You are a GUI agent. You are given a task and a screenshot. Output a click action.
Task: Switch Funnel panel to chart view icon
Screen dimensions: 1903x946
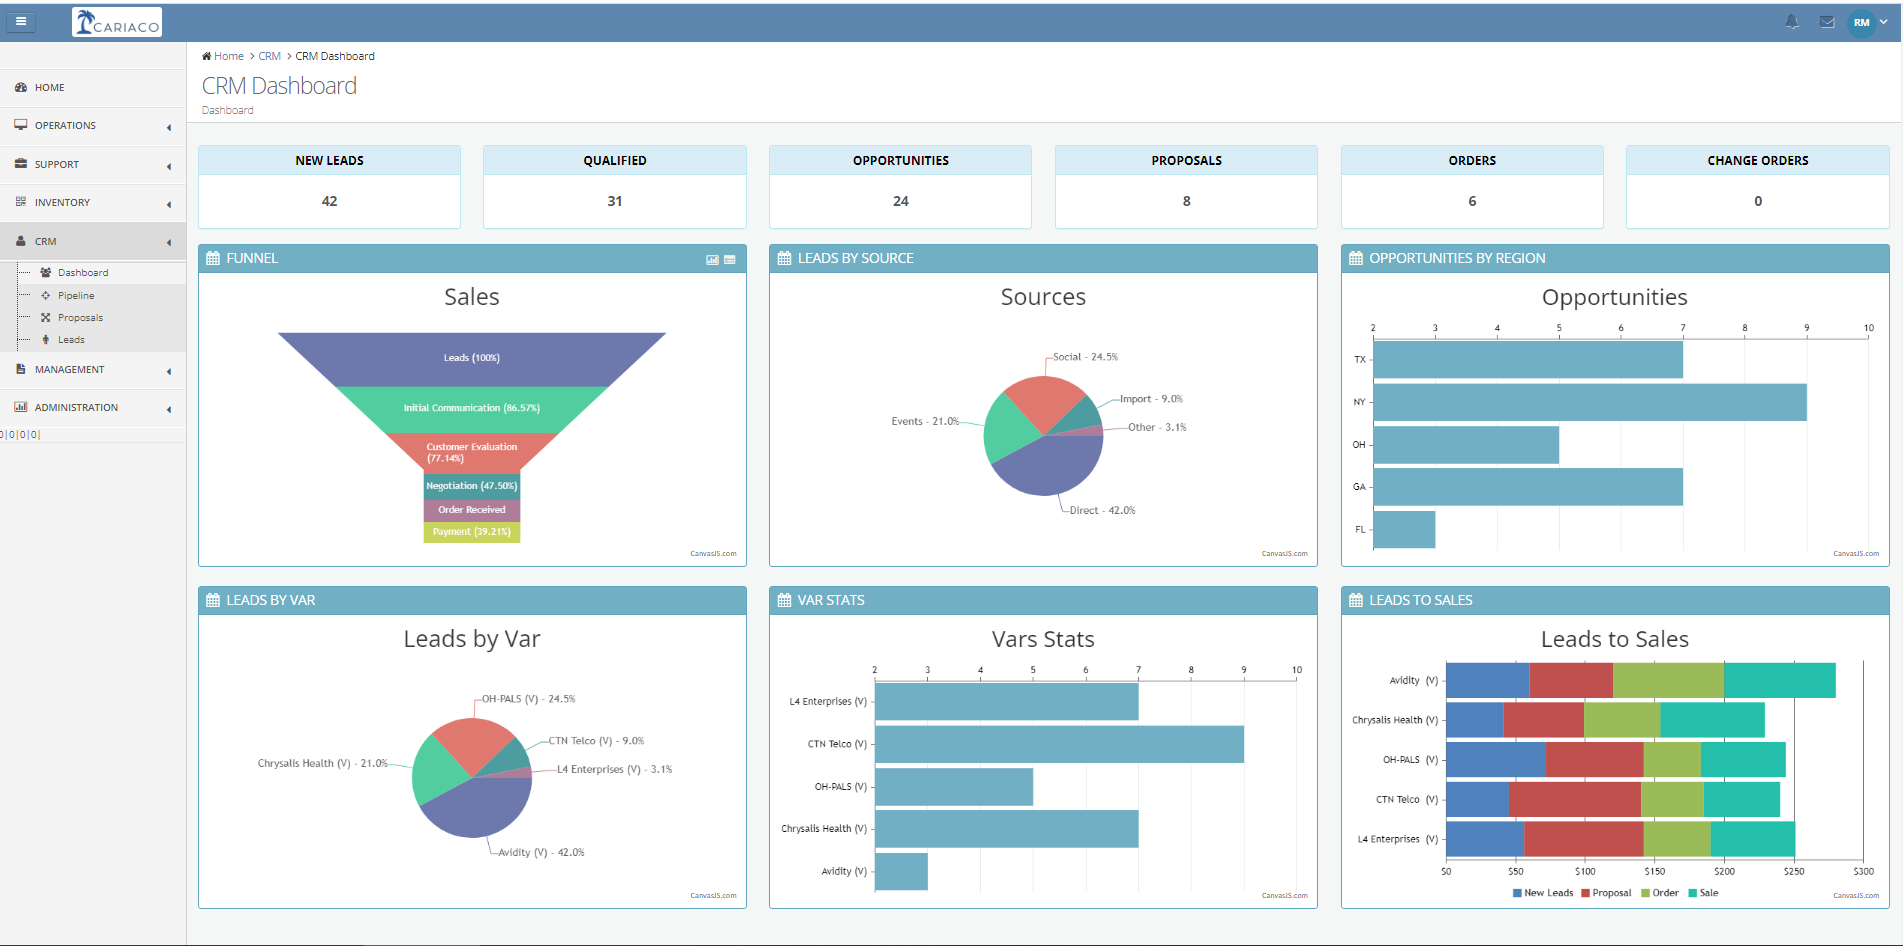click(712, 260)
